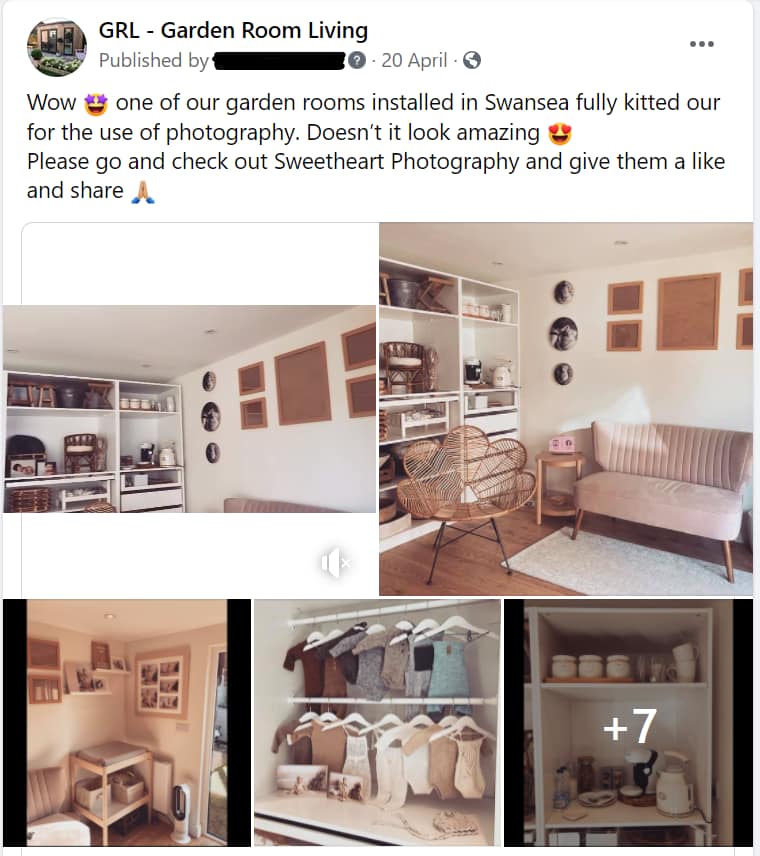Unmute the video using the speaker icon

coord(335,562)
